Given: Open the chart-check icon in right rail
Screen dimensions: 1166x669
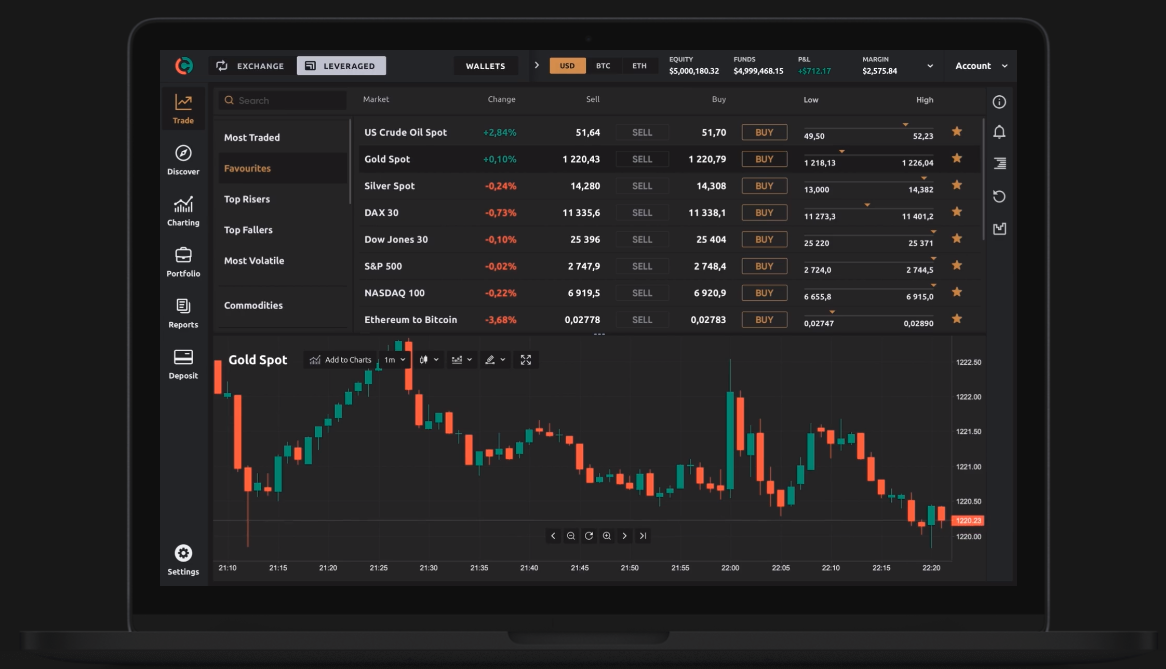Looking at the screenshot, I should [x=999, y=229].
